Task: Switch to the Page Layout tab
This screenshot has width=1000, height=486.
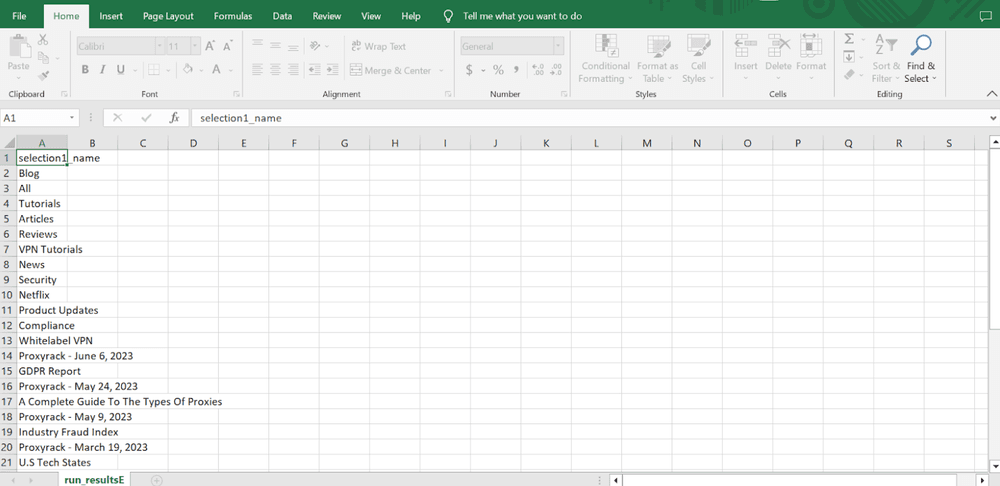Action: (168, 16)
